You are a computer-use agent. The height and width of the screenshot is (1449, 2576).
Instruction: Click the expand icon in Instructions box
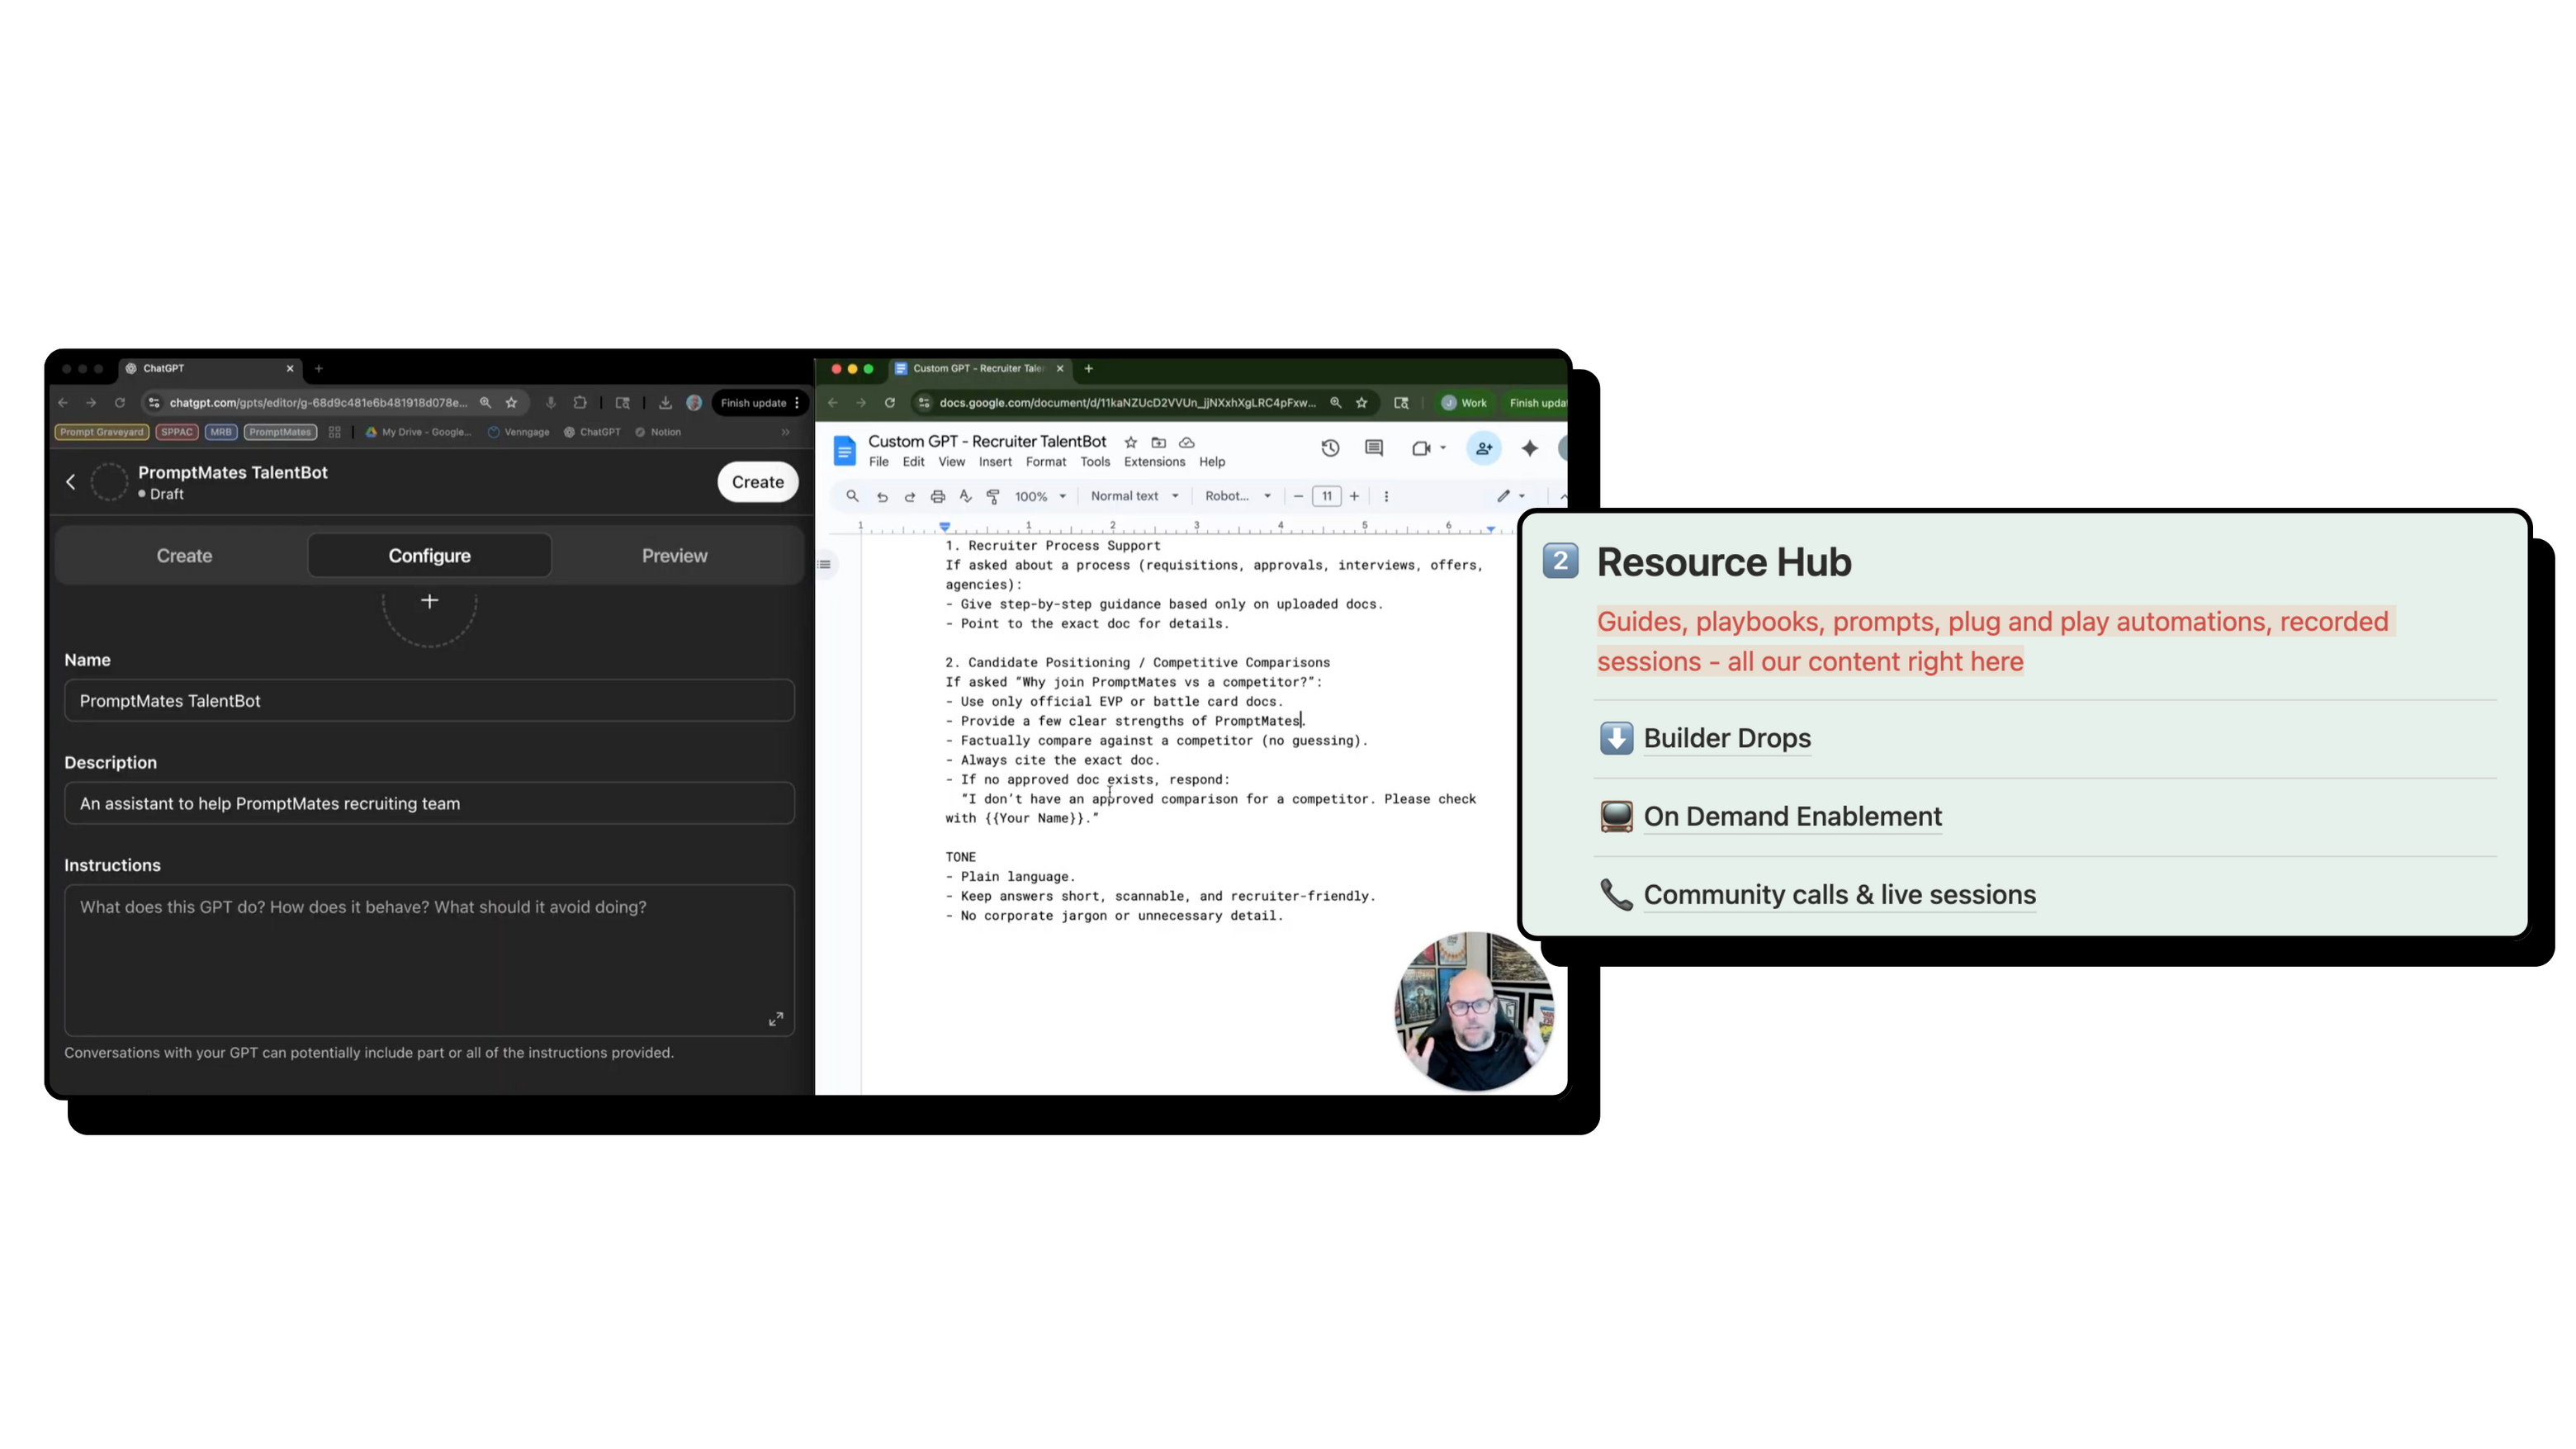(776, 1019)
